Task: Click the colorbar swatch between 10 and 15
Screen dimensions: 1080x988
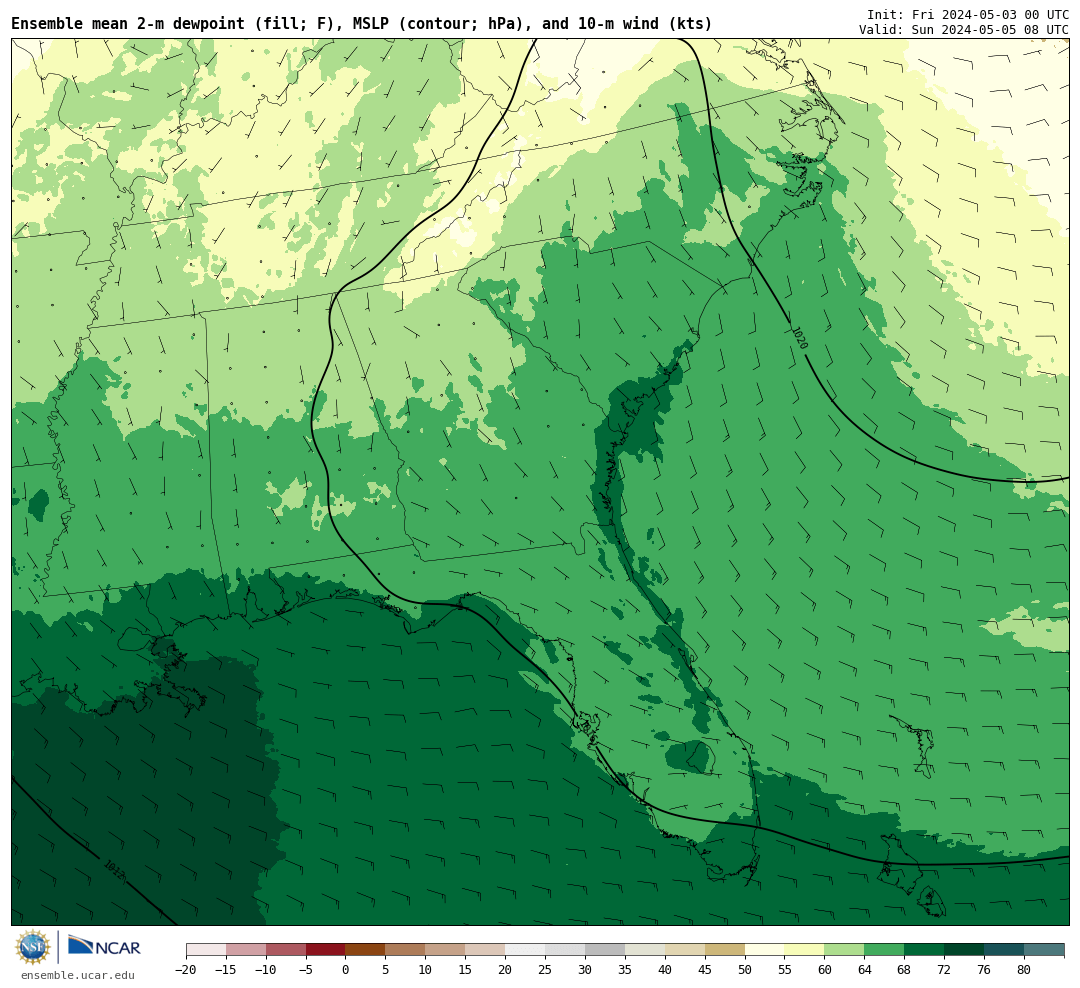Action: [x=446, y=950]
